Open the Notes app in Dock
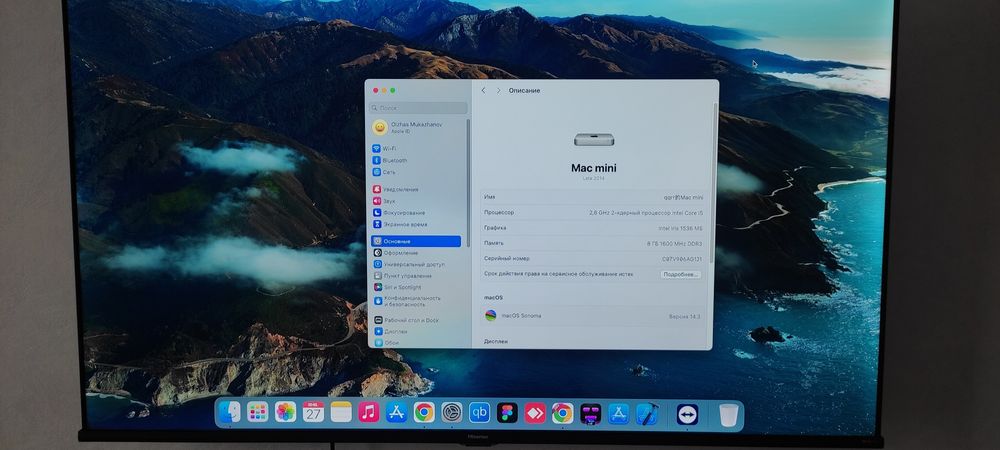This screenshot has height=450, width=1000. [x=341, y=412]
